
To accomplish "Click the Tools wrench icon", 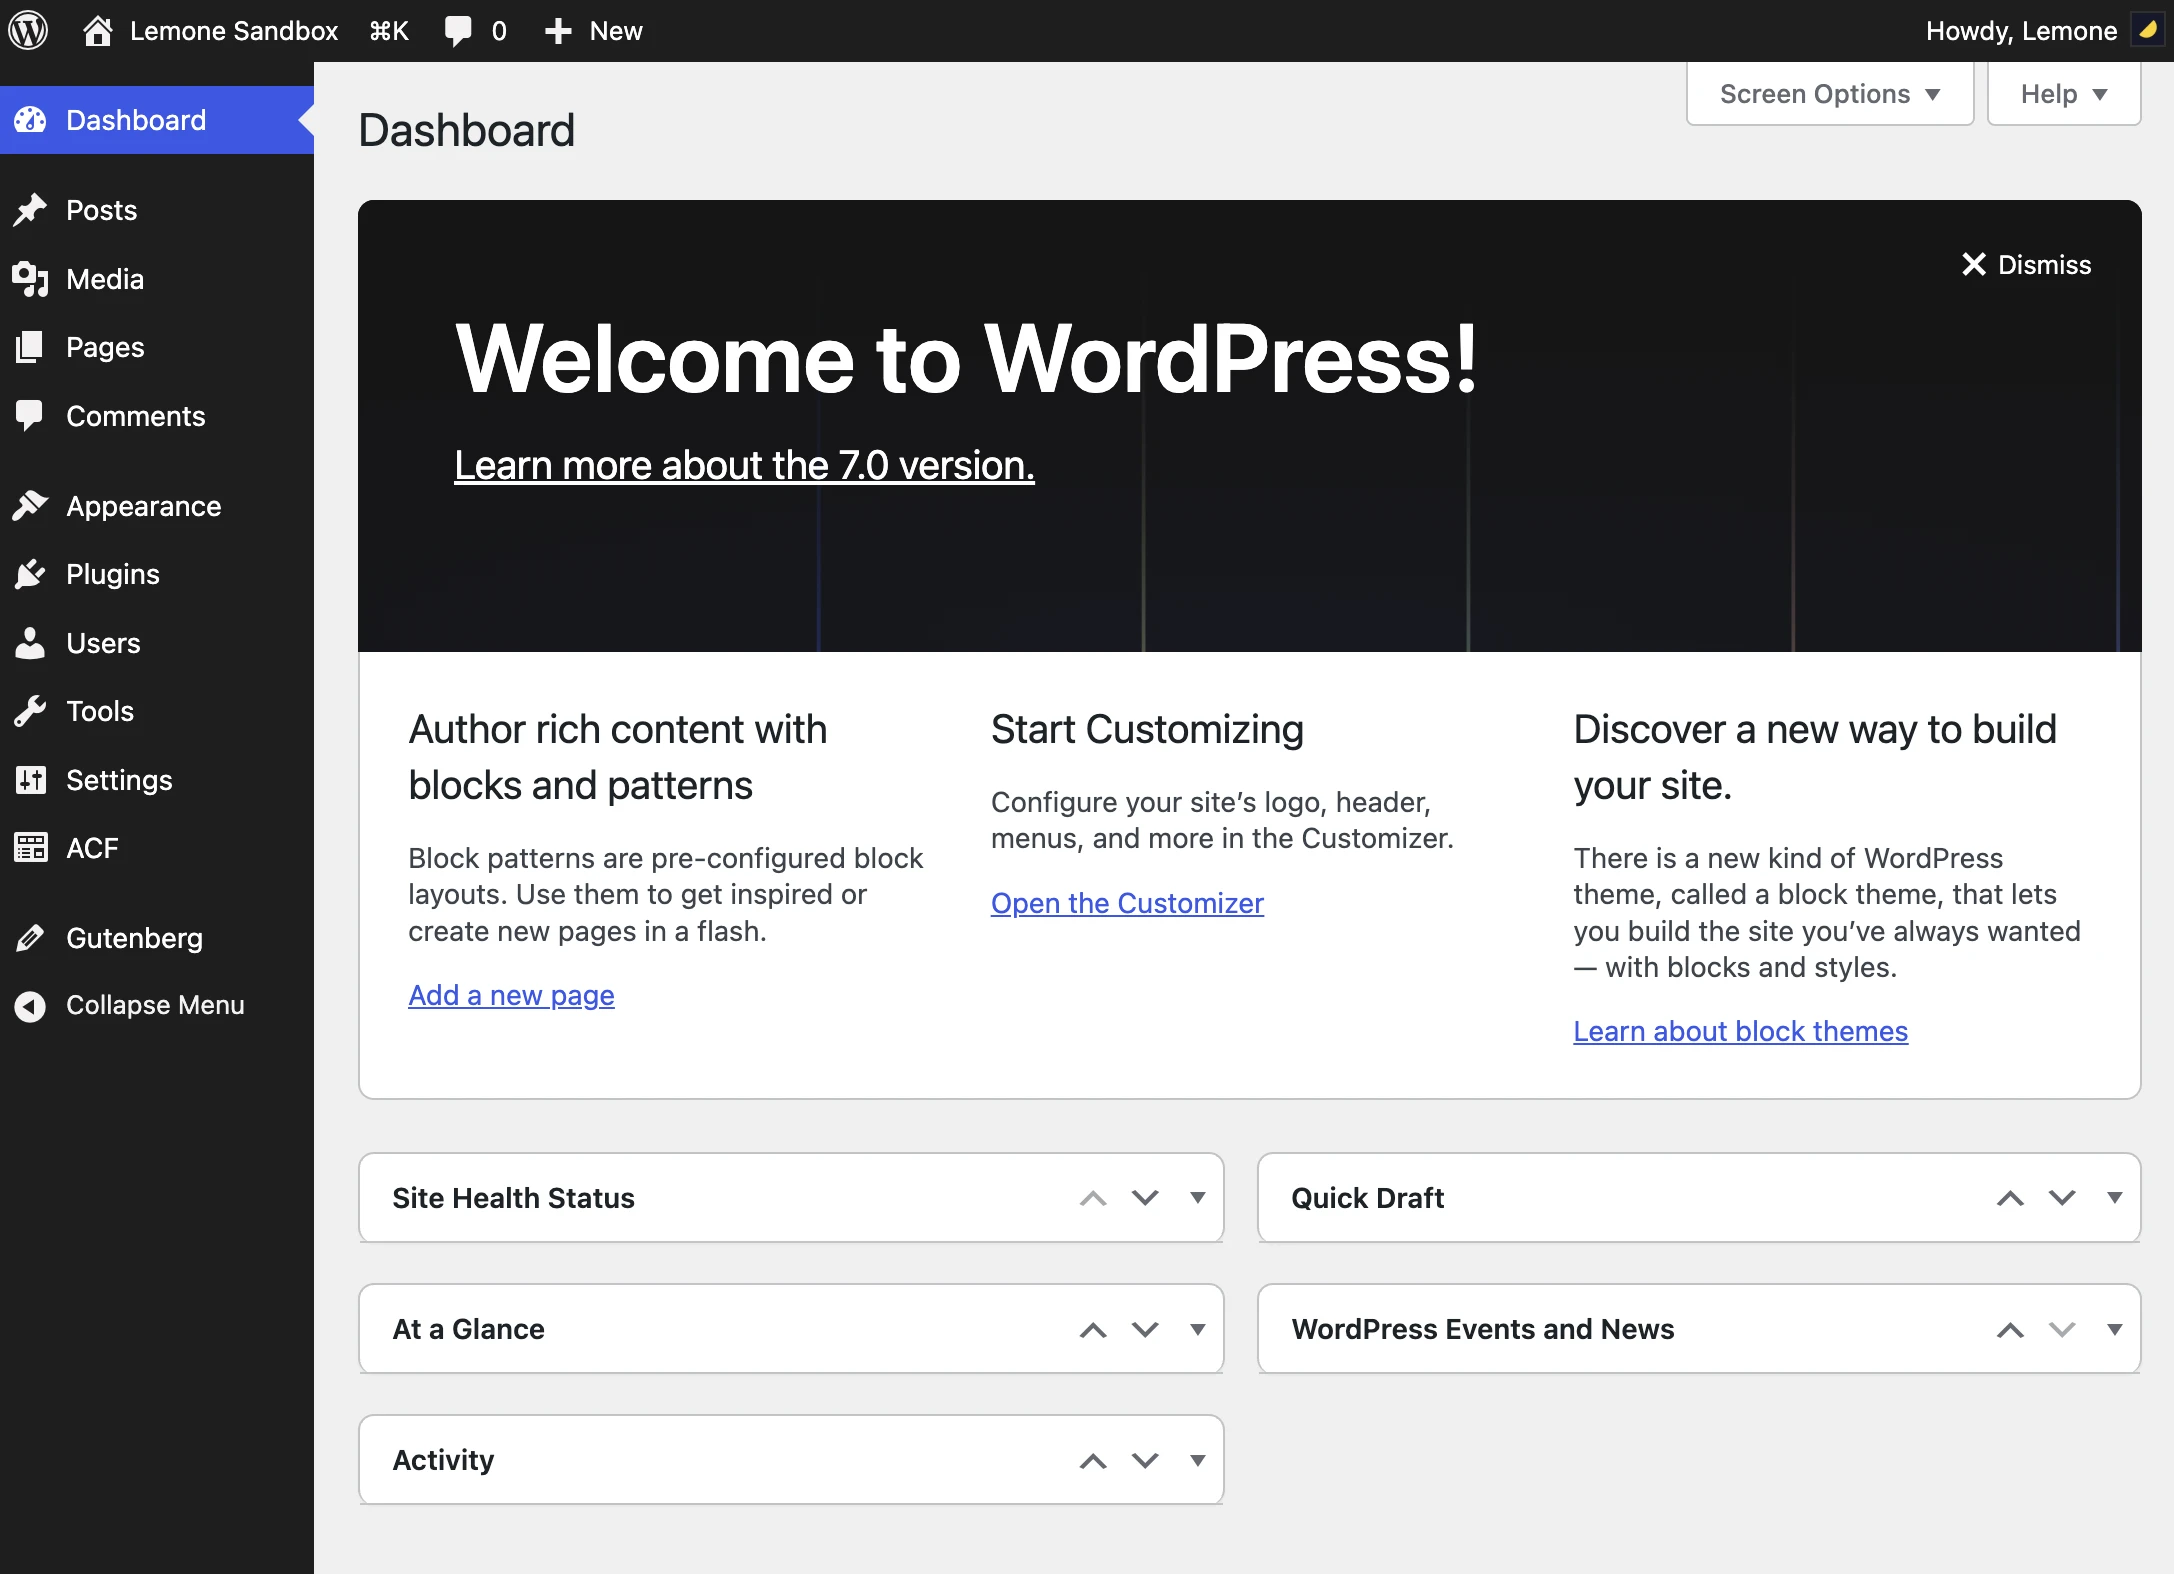I will pos(30,711).
